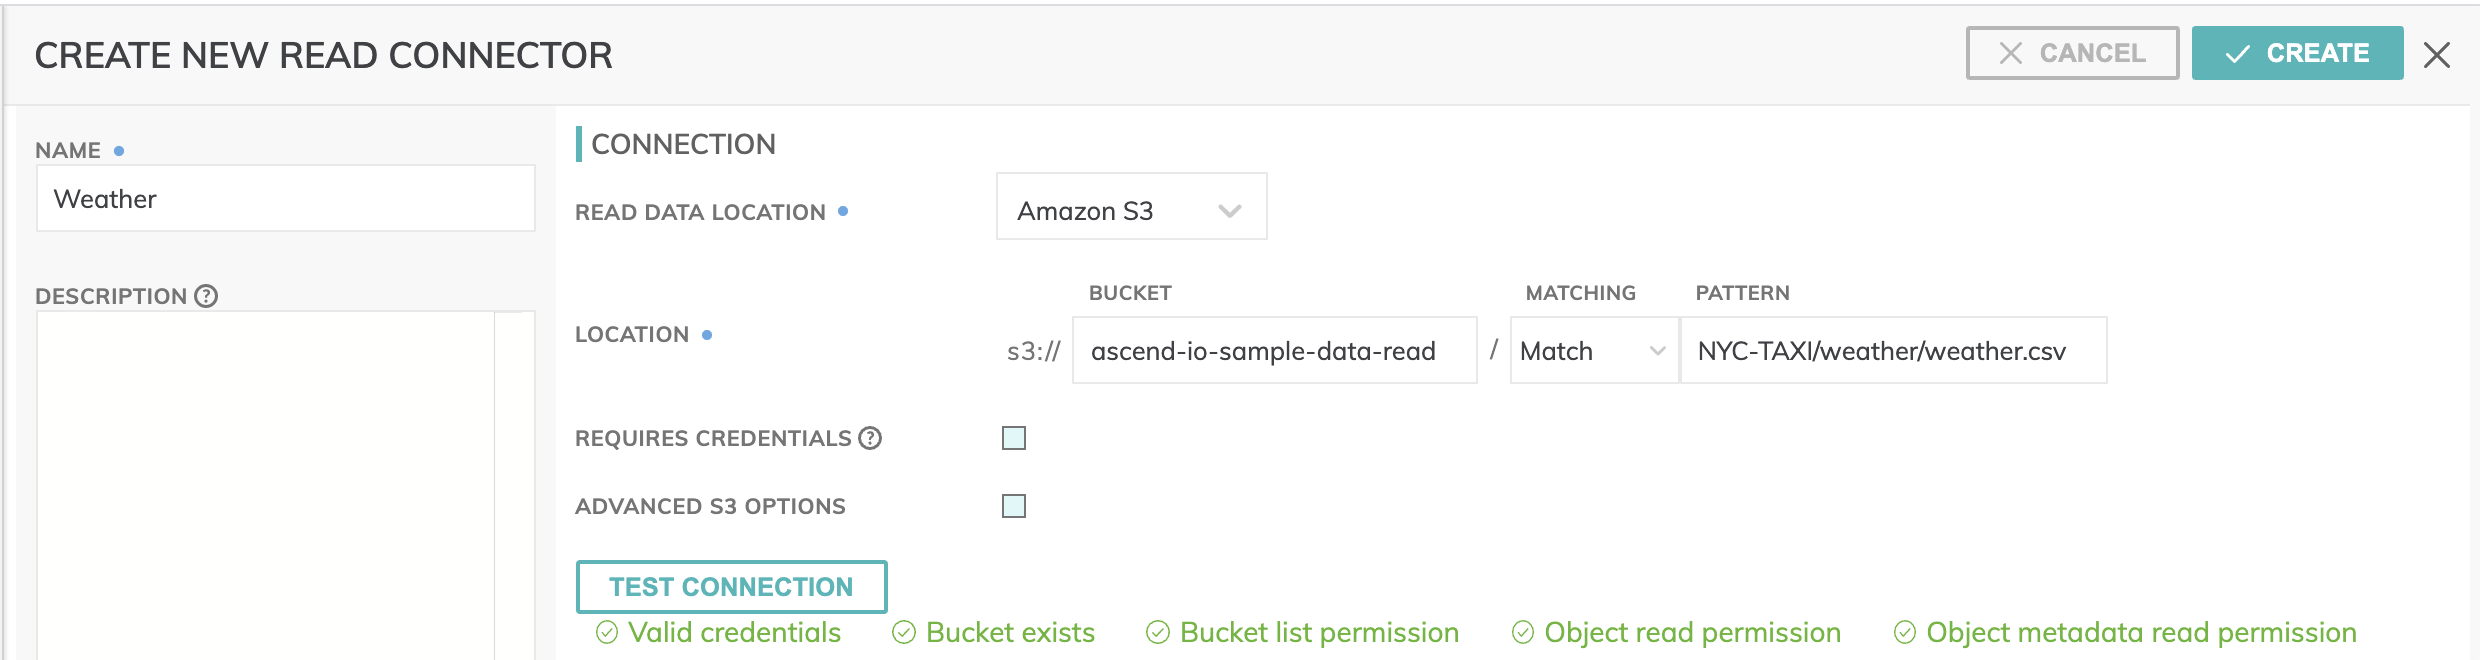Click the chevron arrow beside Amazon S3
The width and height of the screenshot is (2480, 660).
[x=1230, y=211]
